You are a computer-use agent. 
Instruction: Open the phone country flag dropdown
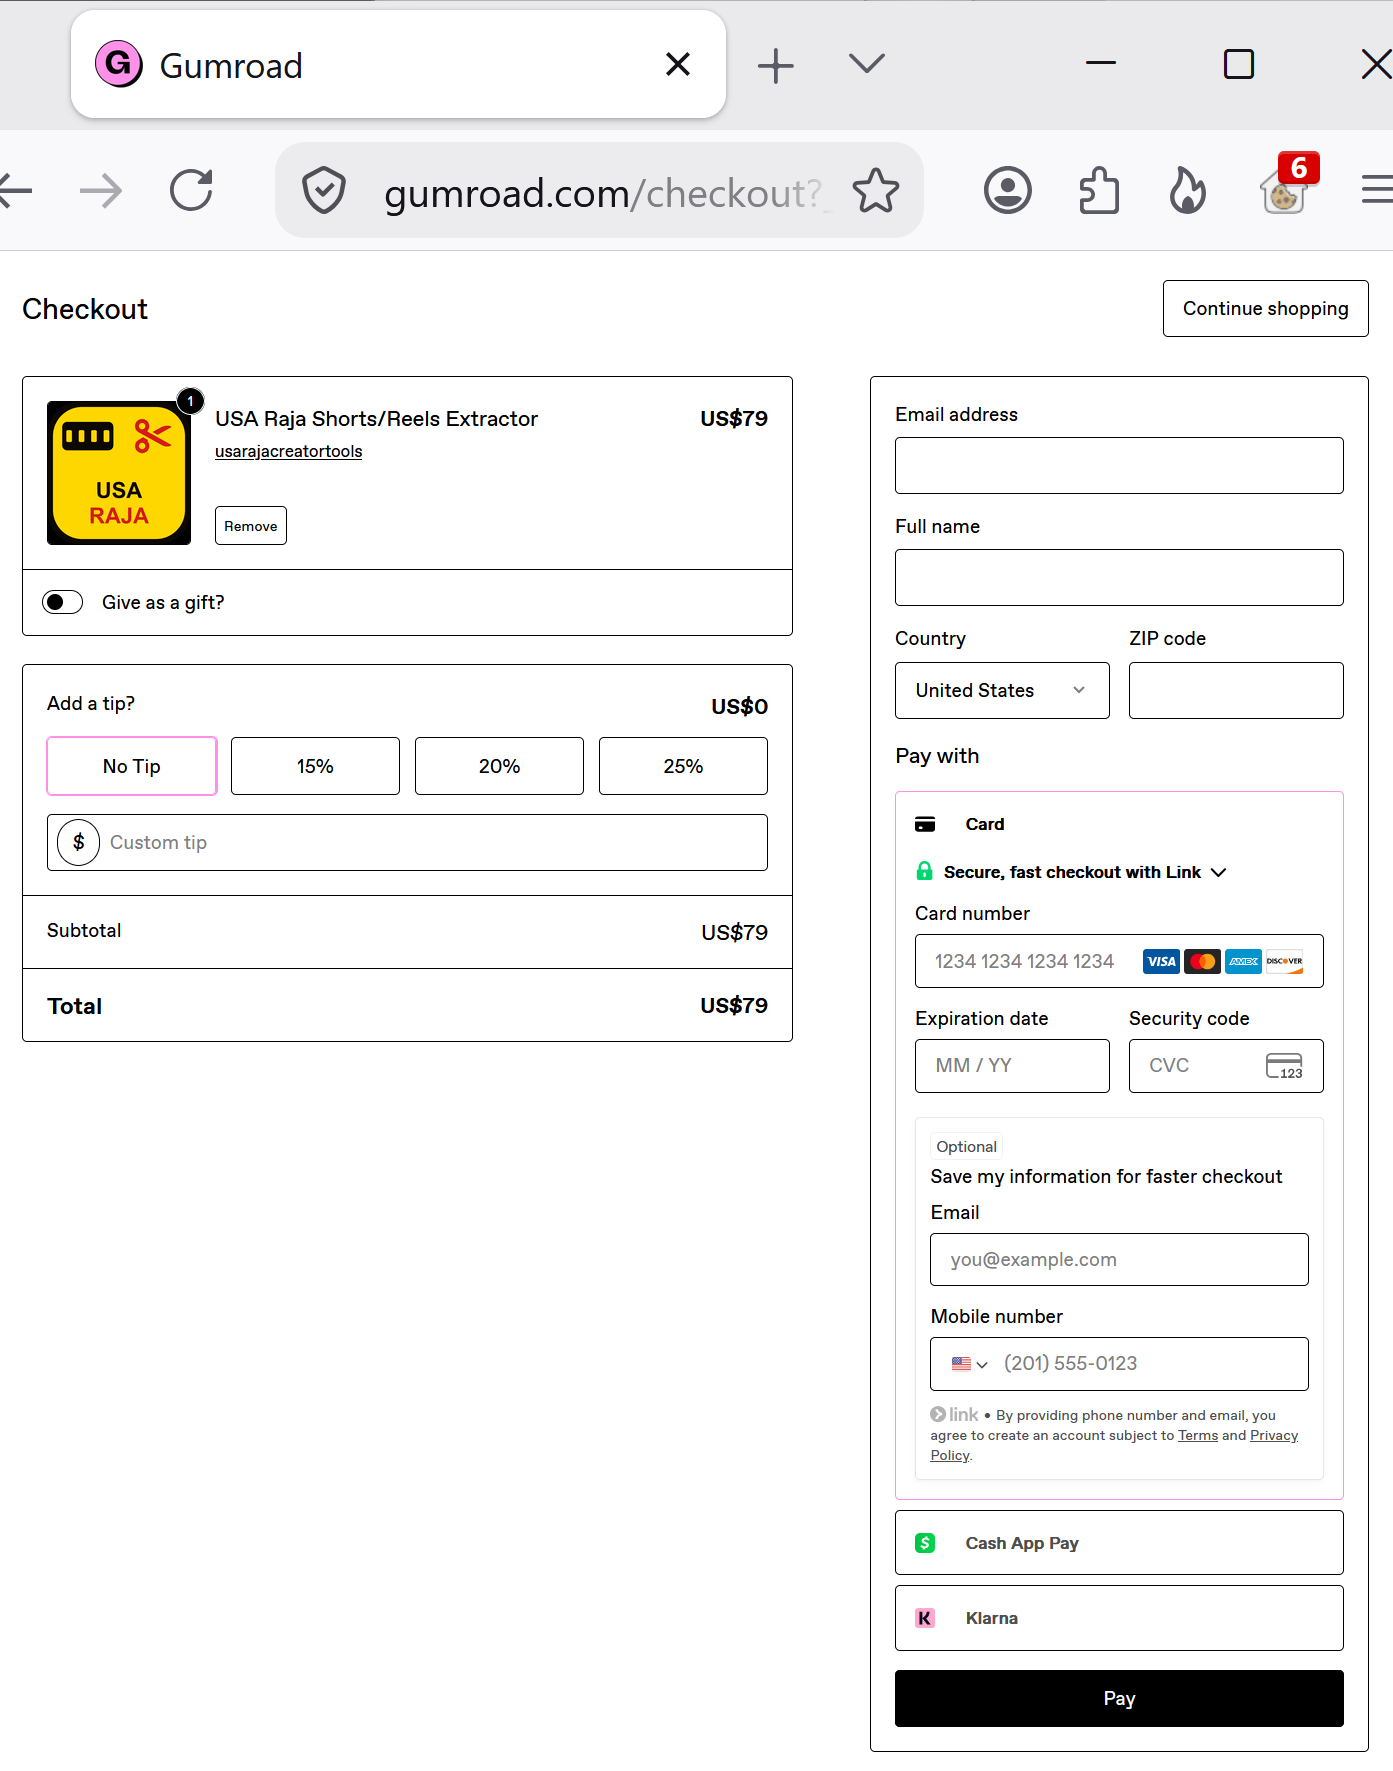[x=970, y=1364]
